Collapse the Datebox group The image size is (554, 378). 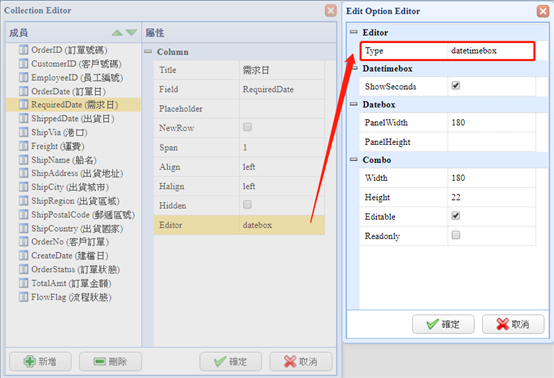[354, 104]
